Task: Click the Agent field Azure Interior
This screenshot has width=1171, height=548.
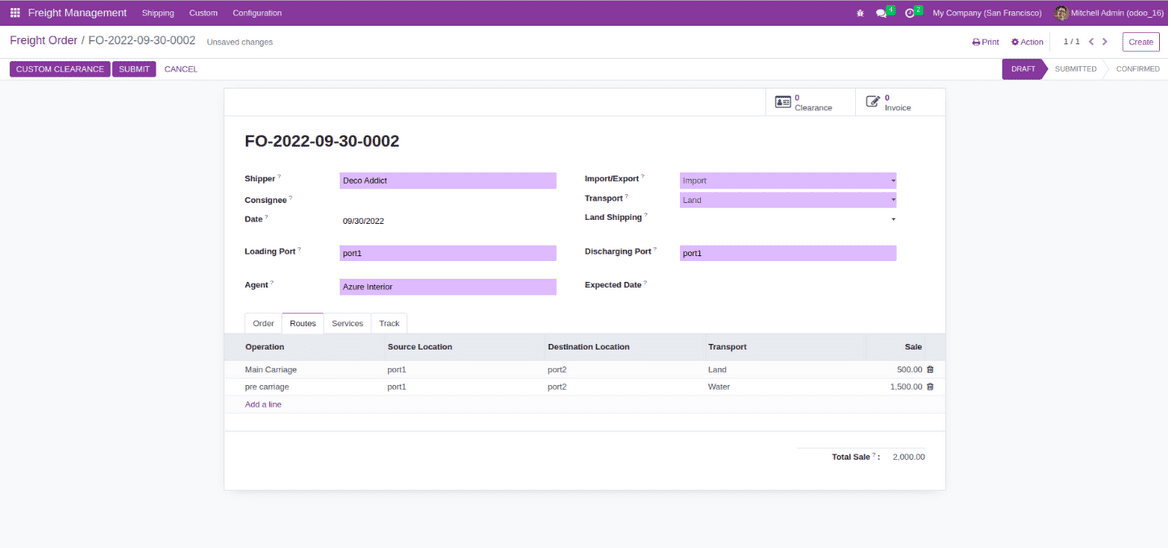Action: 448,287
